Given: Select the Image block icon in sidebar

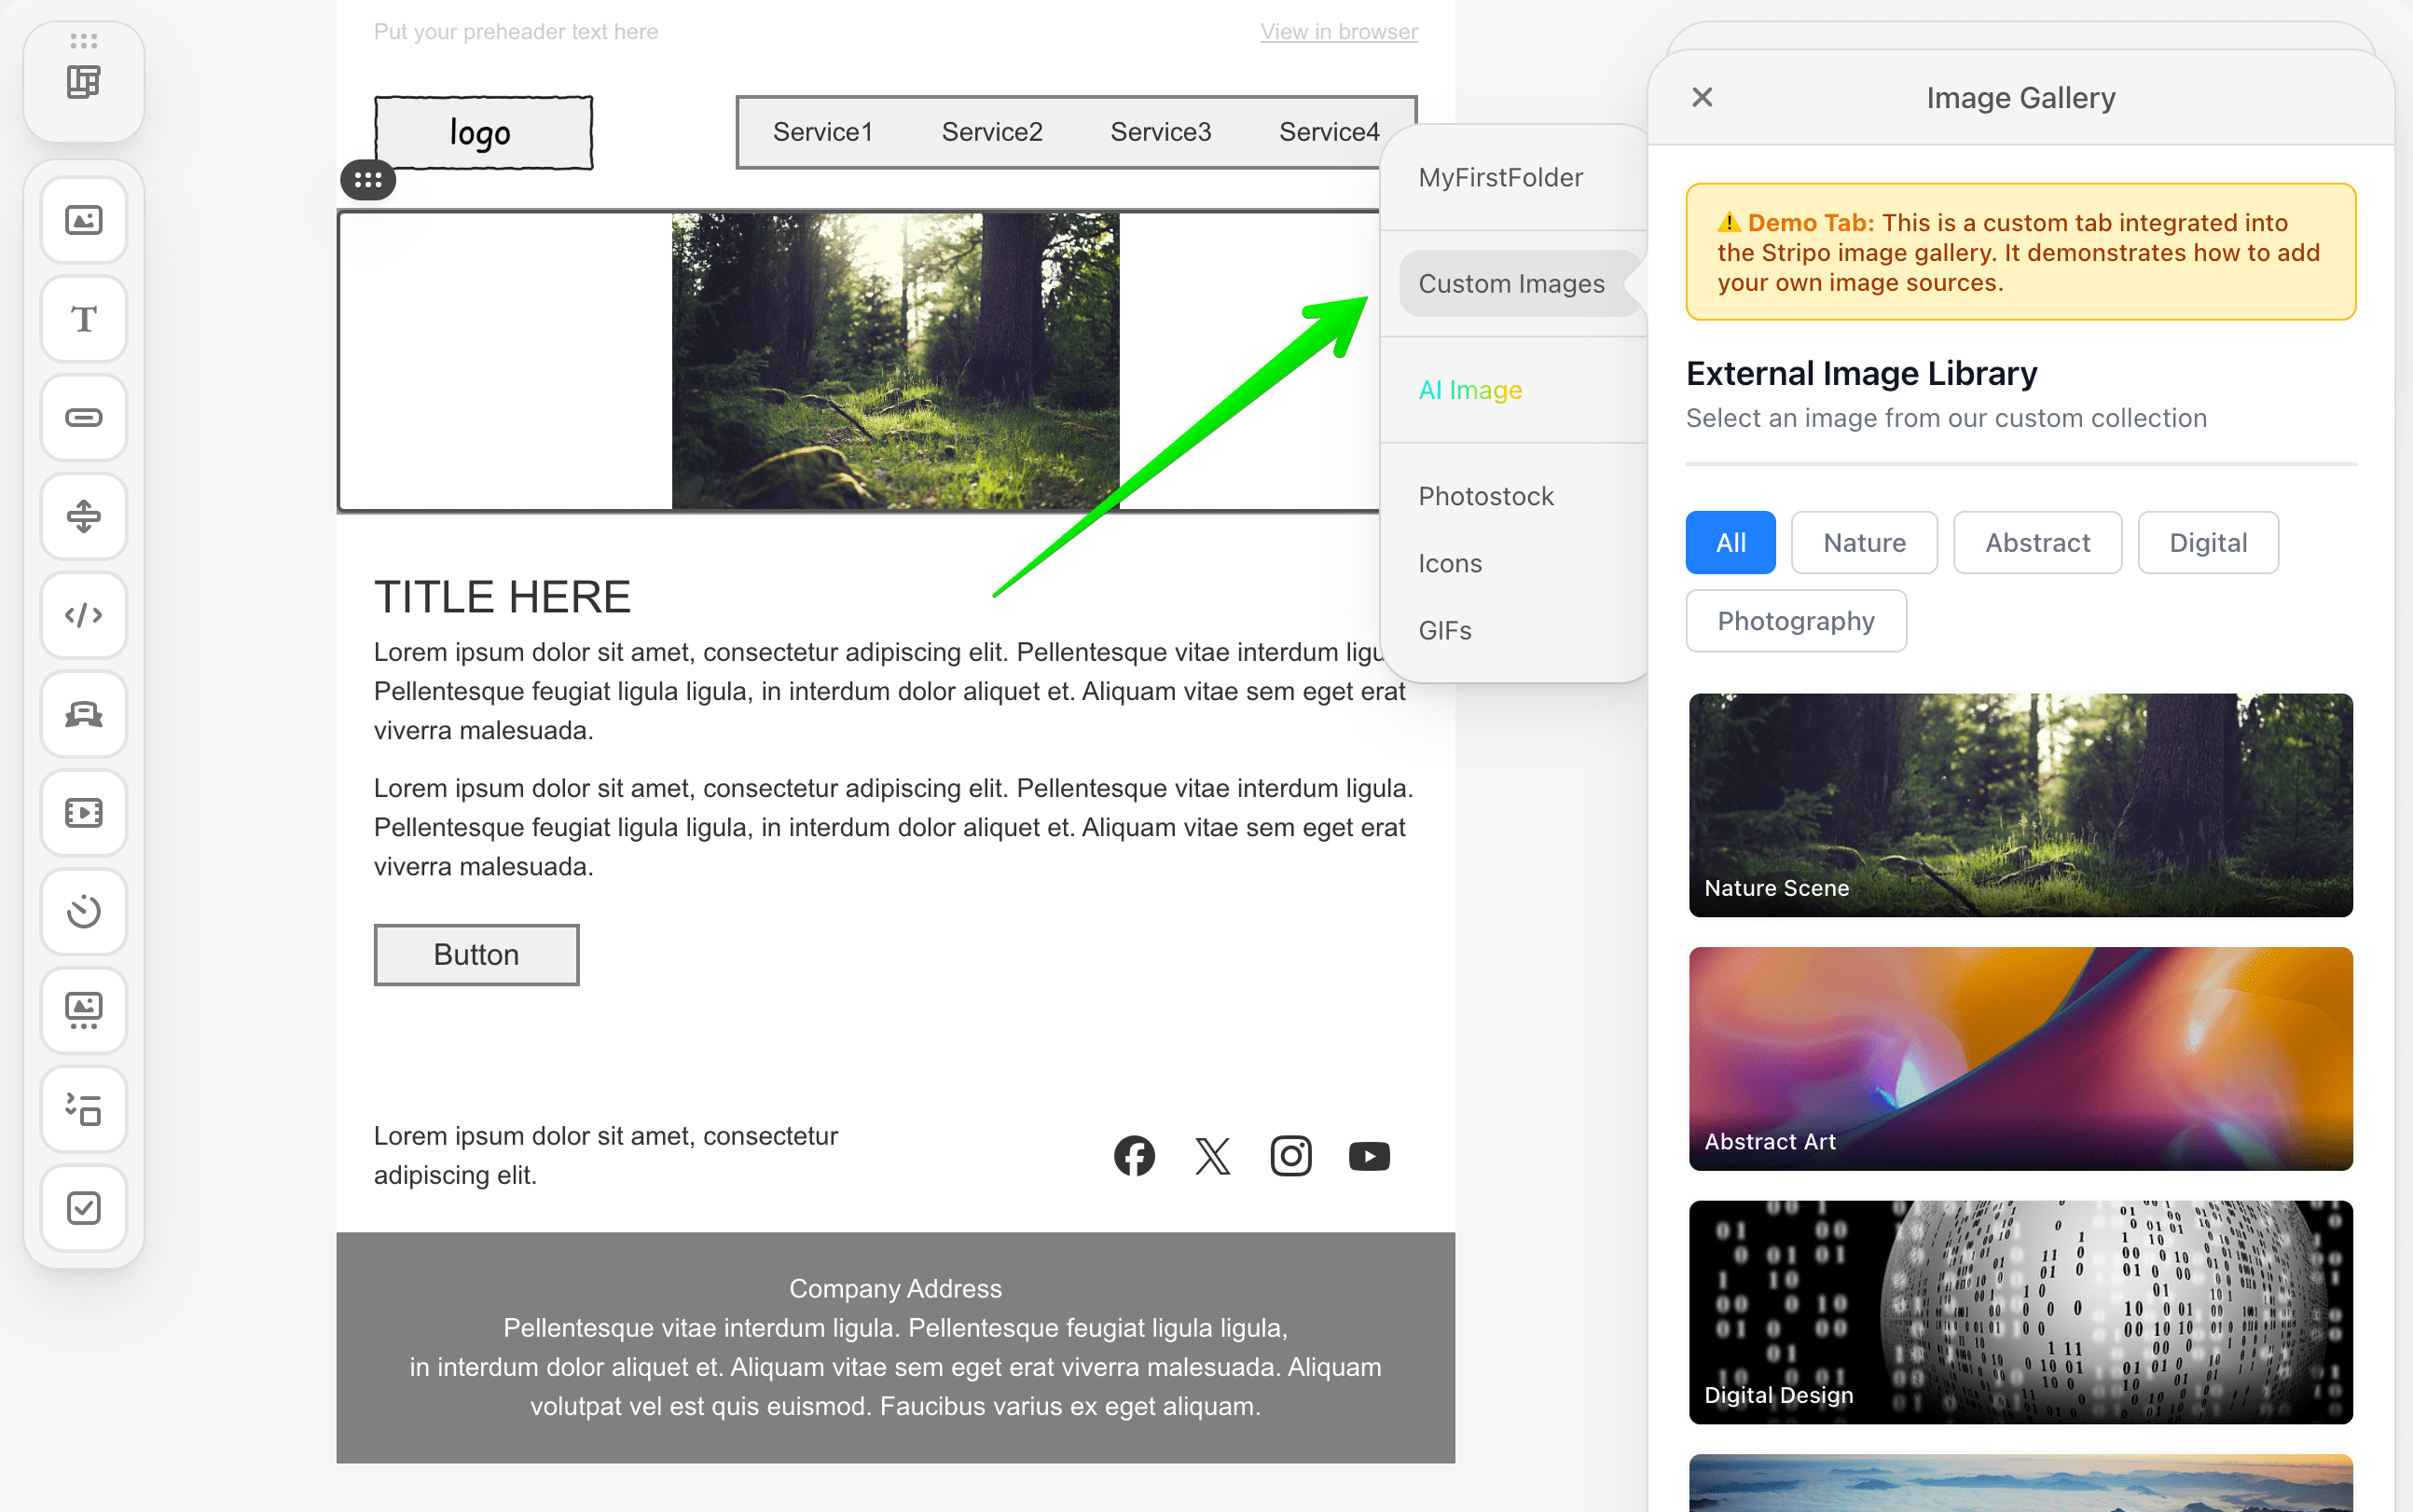Looking at the screenshot, I should [84, 220].
